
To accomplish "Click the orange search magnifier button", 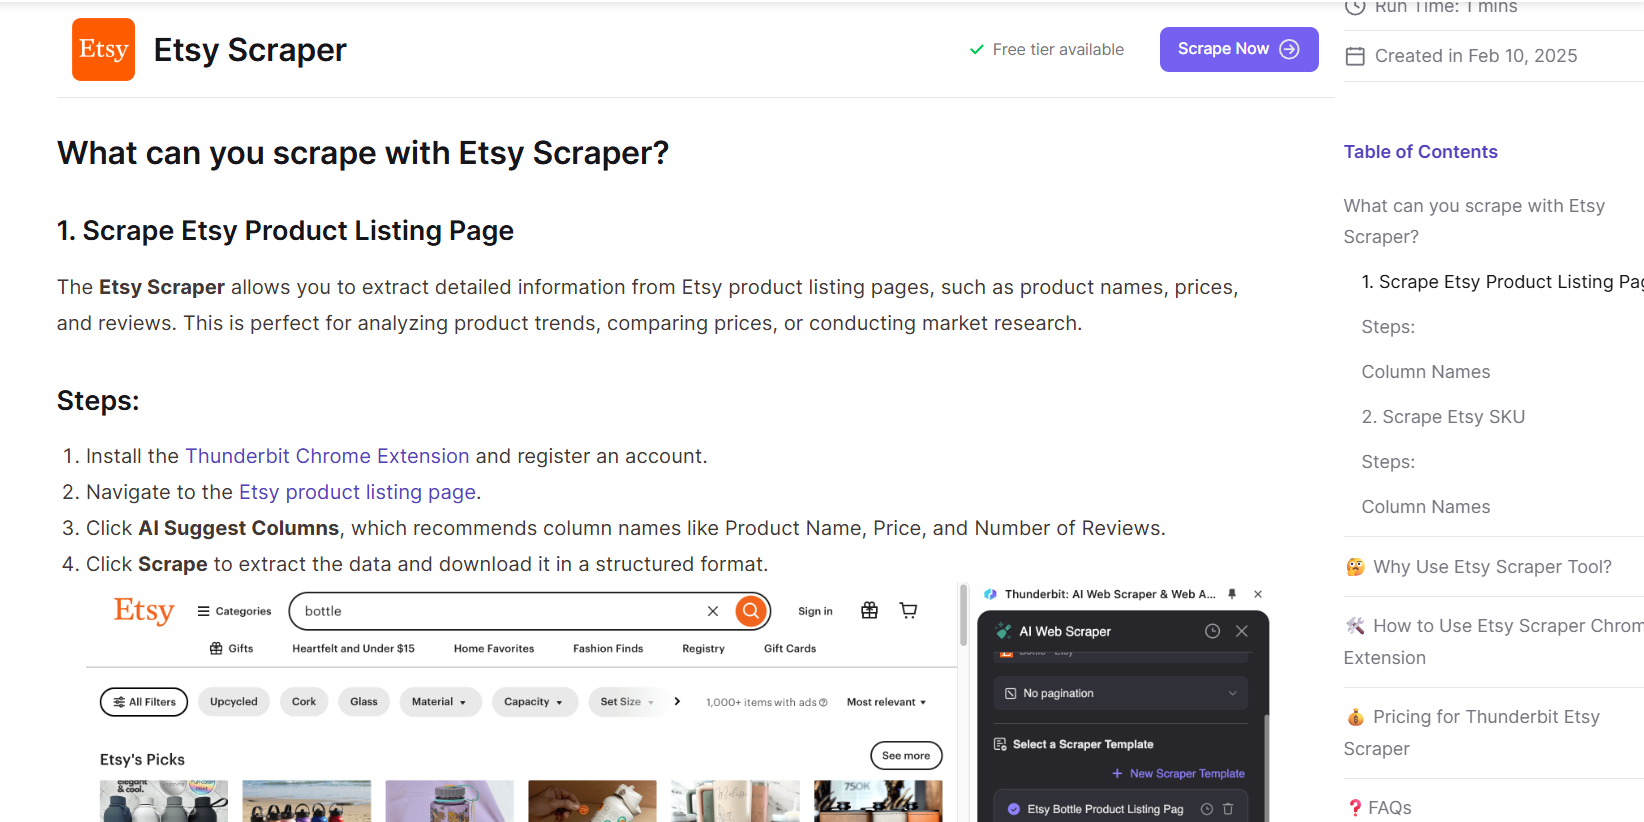I will pyautogui.click(x=750, y=611).
